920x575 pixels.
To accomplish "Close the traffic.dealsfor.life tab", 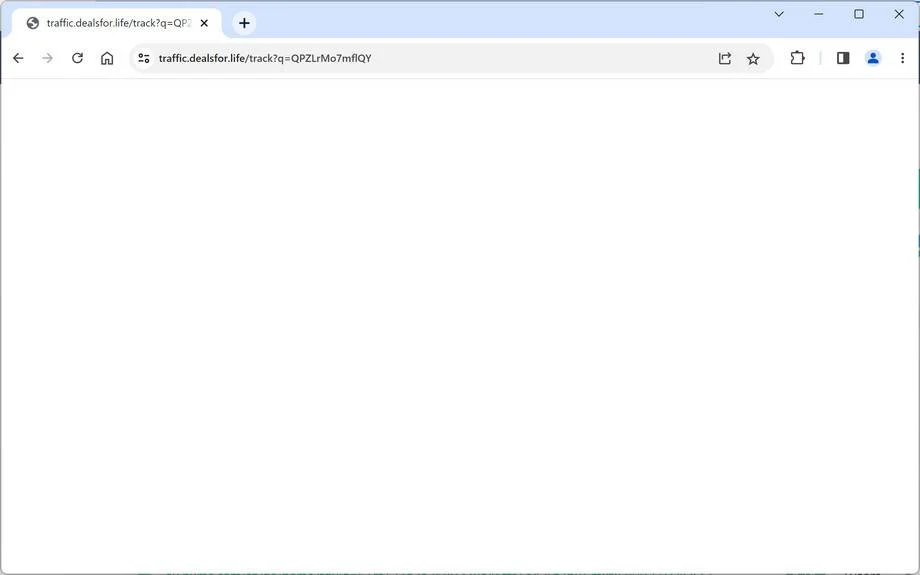I will point(204,23).
